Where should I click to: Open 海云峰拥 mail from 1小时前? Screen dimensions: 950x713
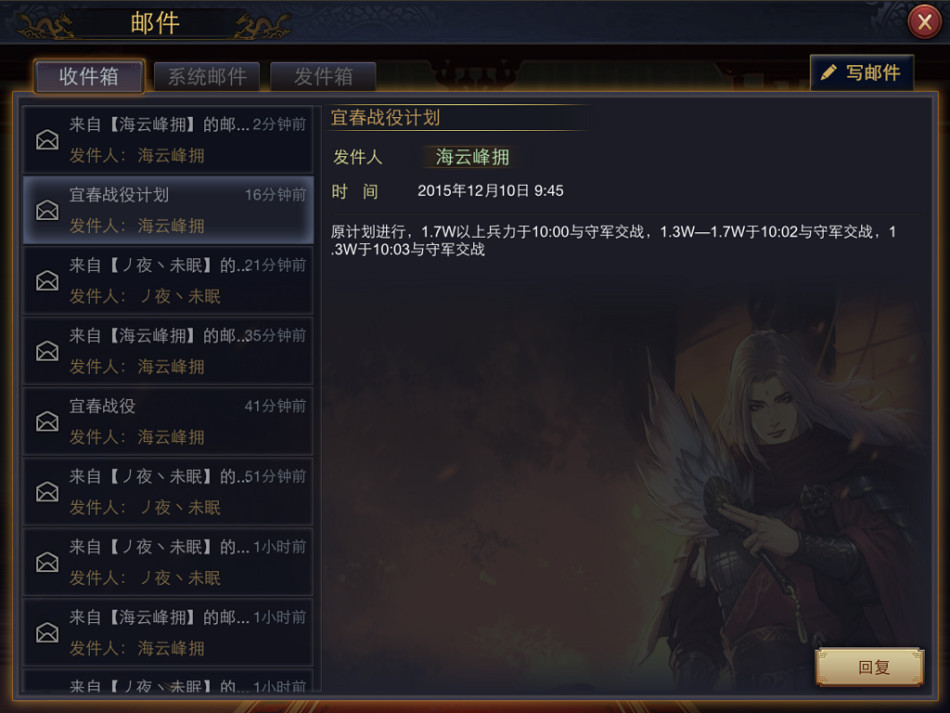(168, 632)
